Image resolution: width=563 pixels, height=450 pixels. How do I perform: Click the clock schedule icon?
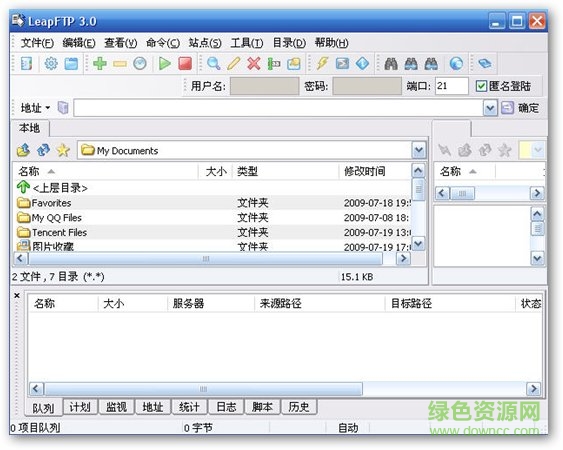pyautogui.click(x=140, y=64)
